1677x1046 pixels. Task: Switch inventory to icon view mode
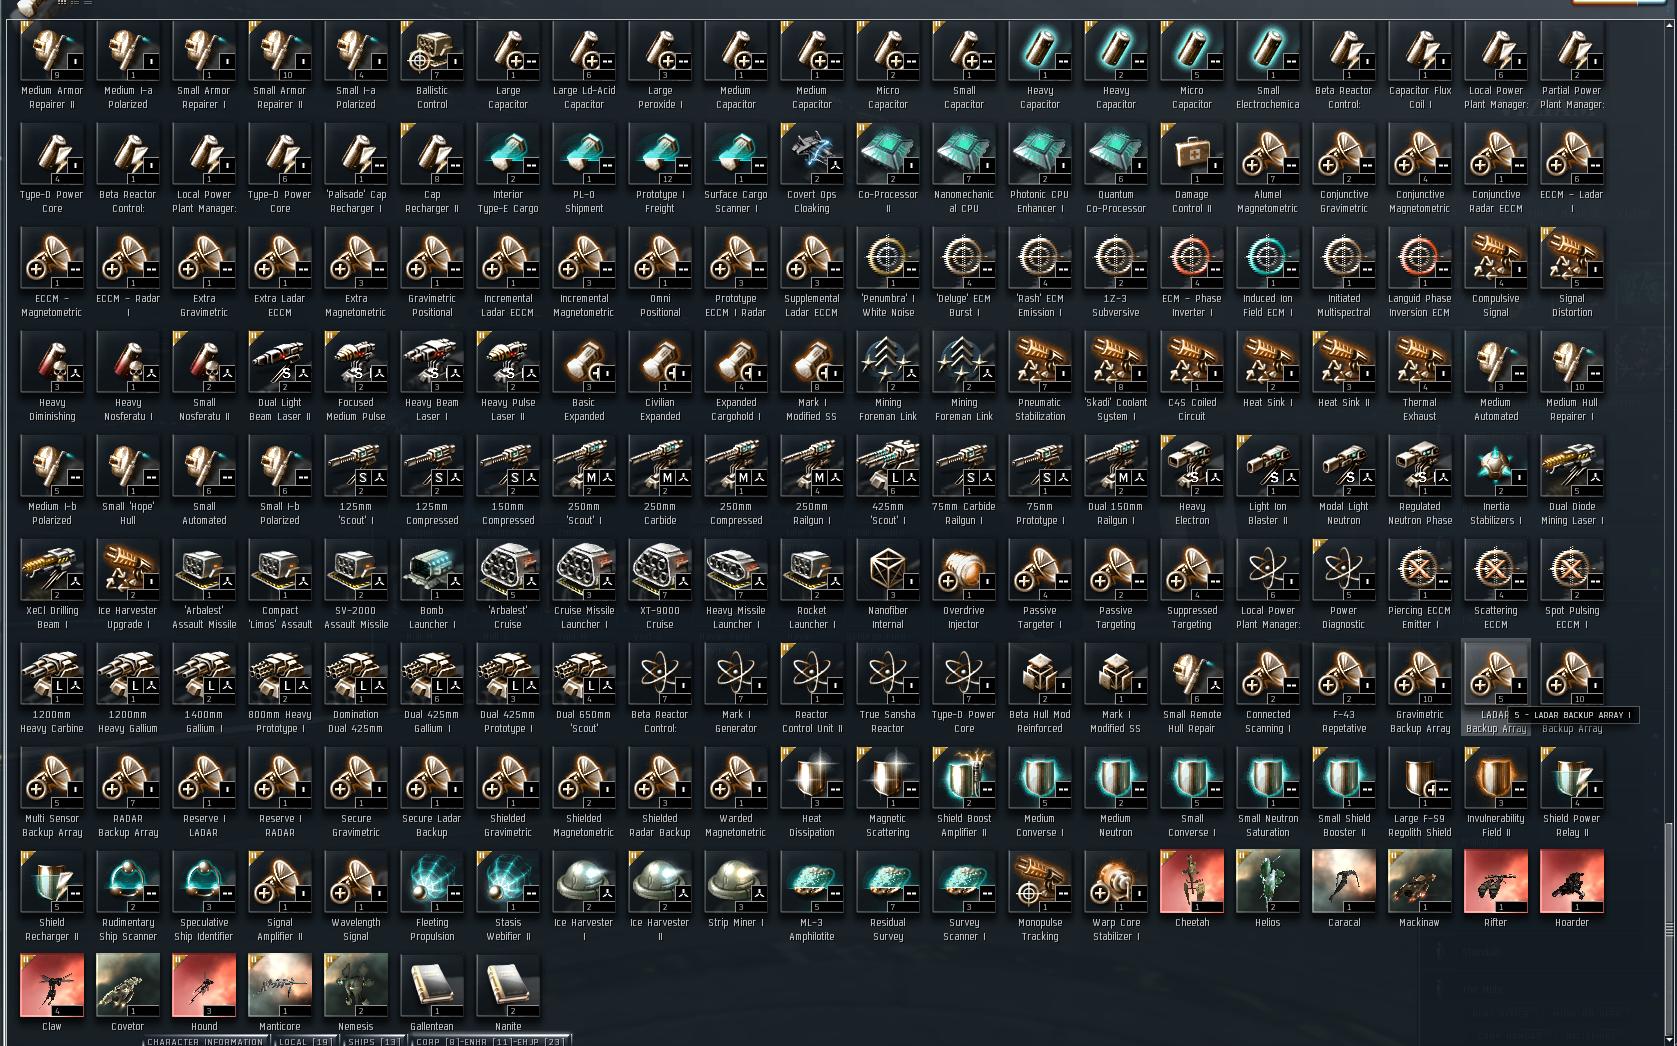[62, 3]
